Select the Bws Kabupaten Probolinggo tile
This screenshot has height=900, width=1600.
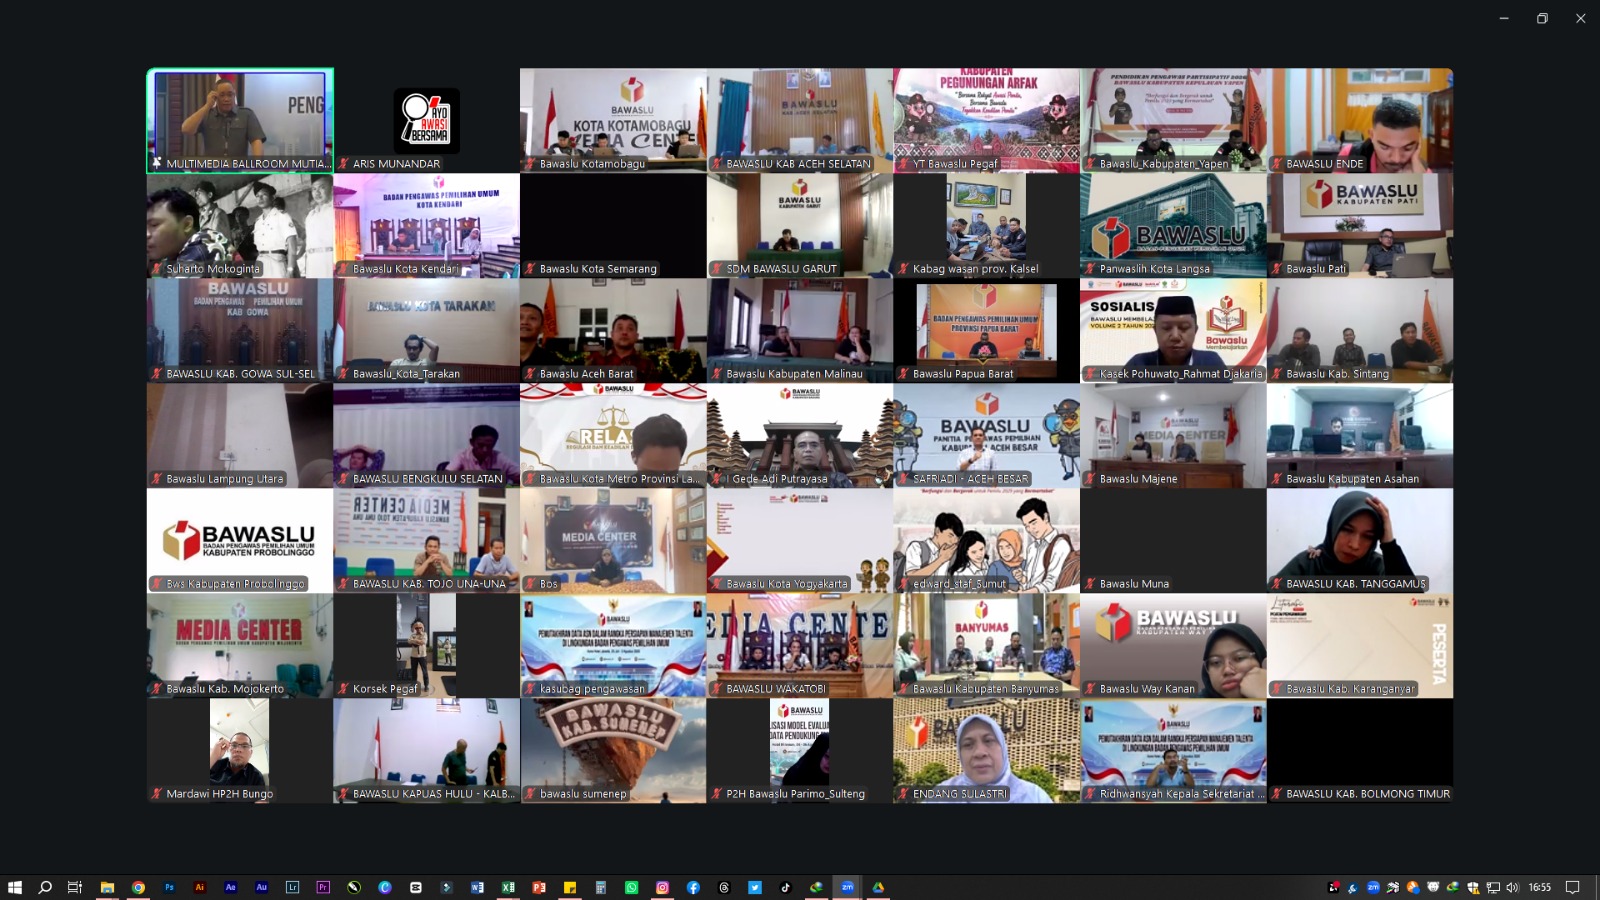point(240,541)
